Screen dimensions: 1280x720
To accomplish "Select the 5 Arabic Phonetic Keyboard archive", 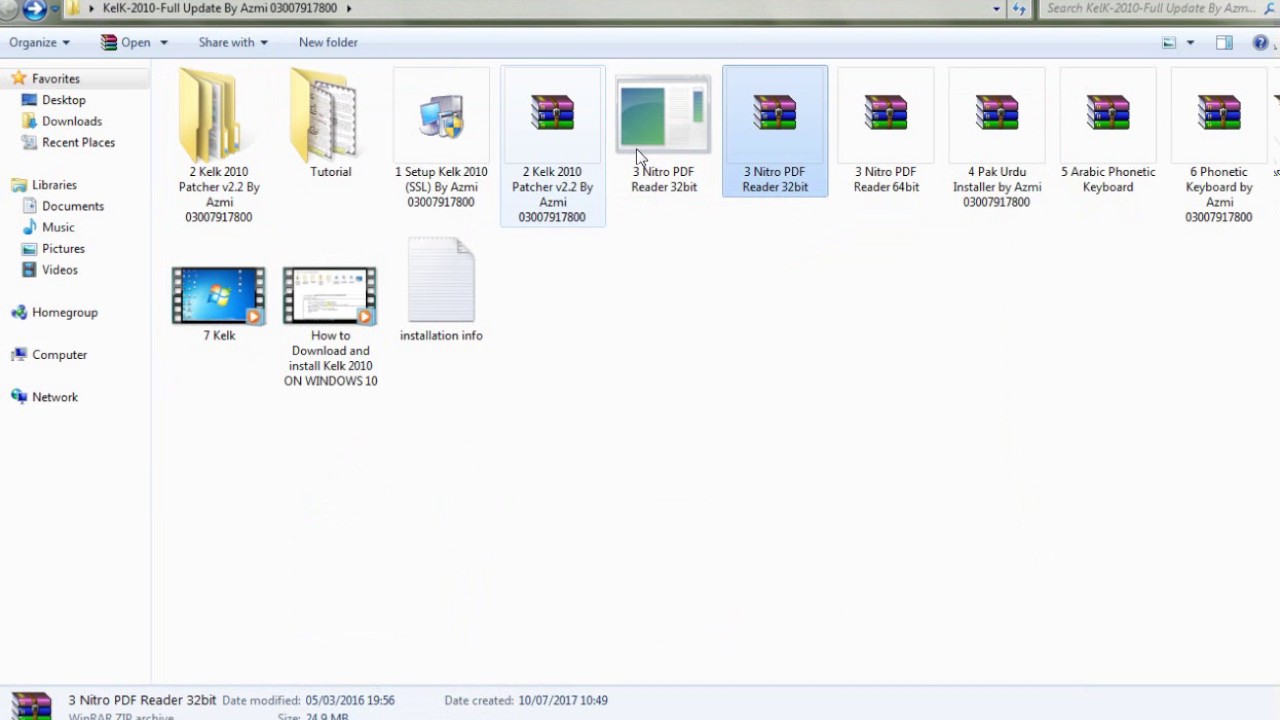I will (x=1108, y=132).
